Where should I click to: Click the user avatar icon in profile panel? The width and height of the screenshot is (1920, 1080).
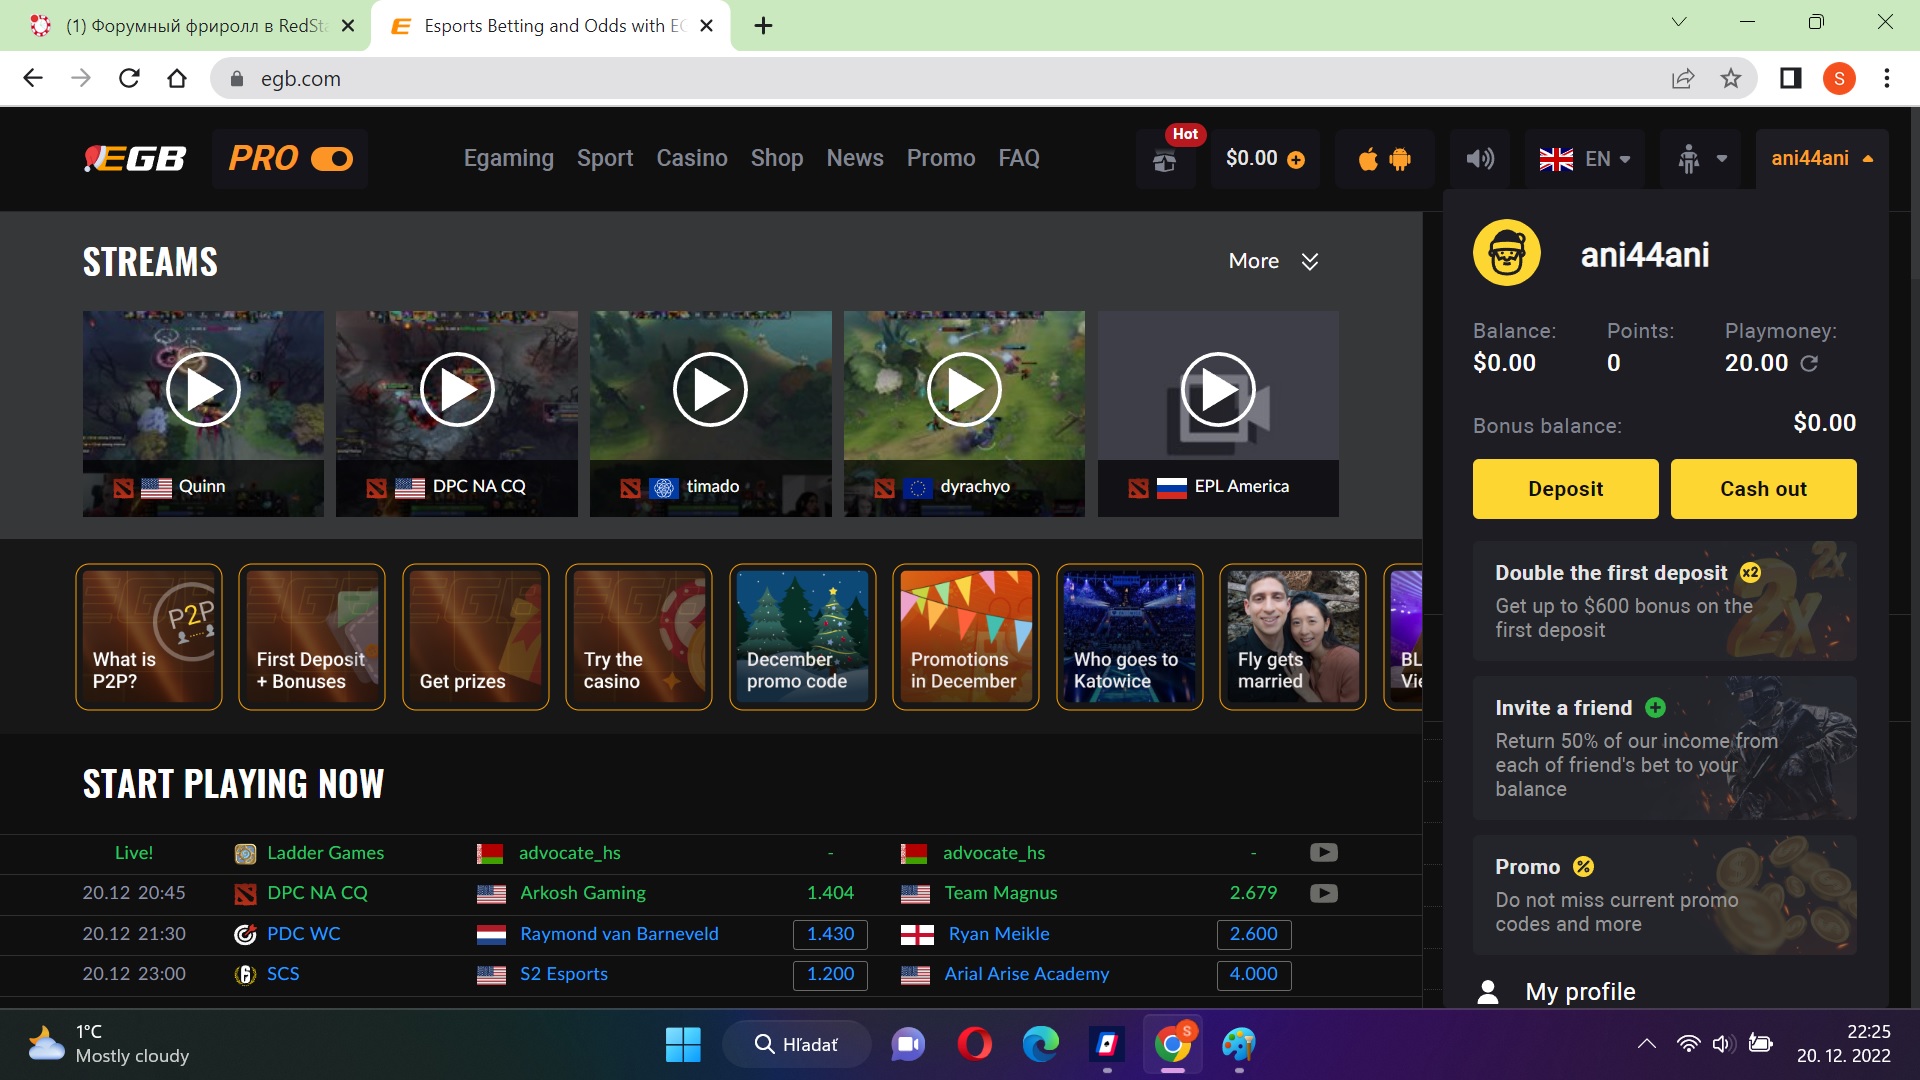tap(1507, 253)
